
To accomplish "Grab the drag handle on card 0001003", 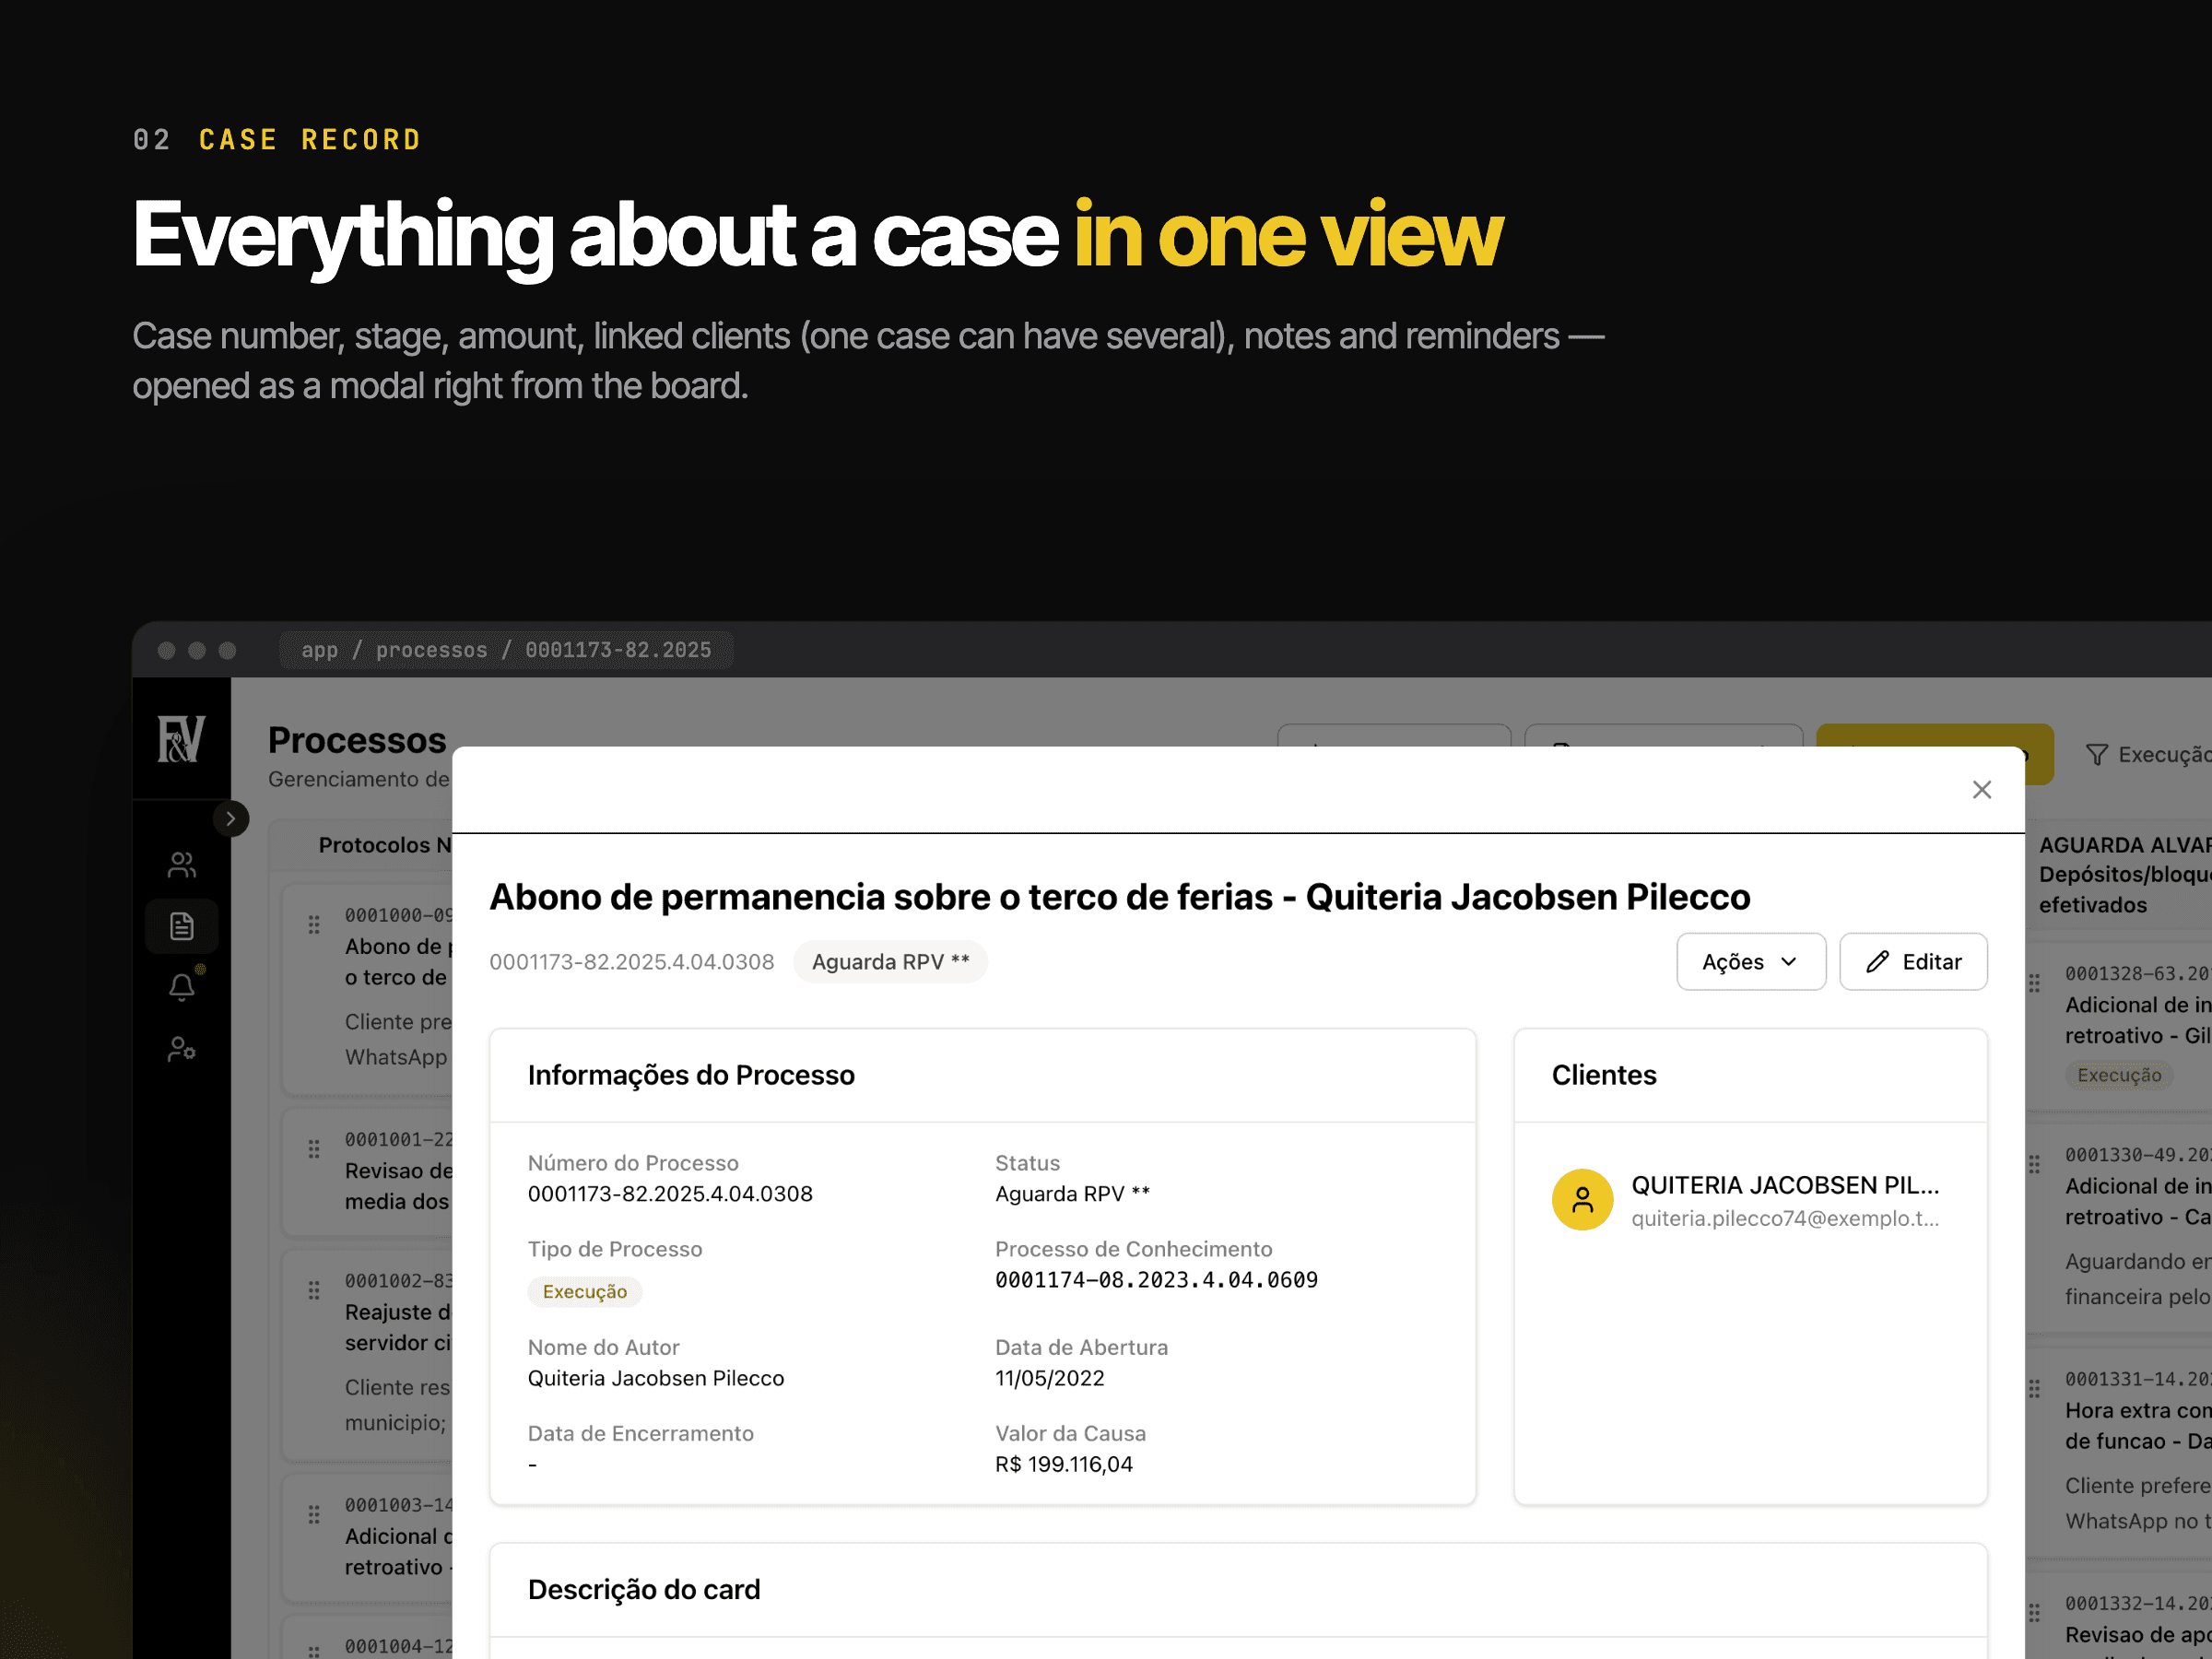I will pyautogui.click(x=314, y=1513).
